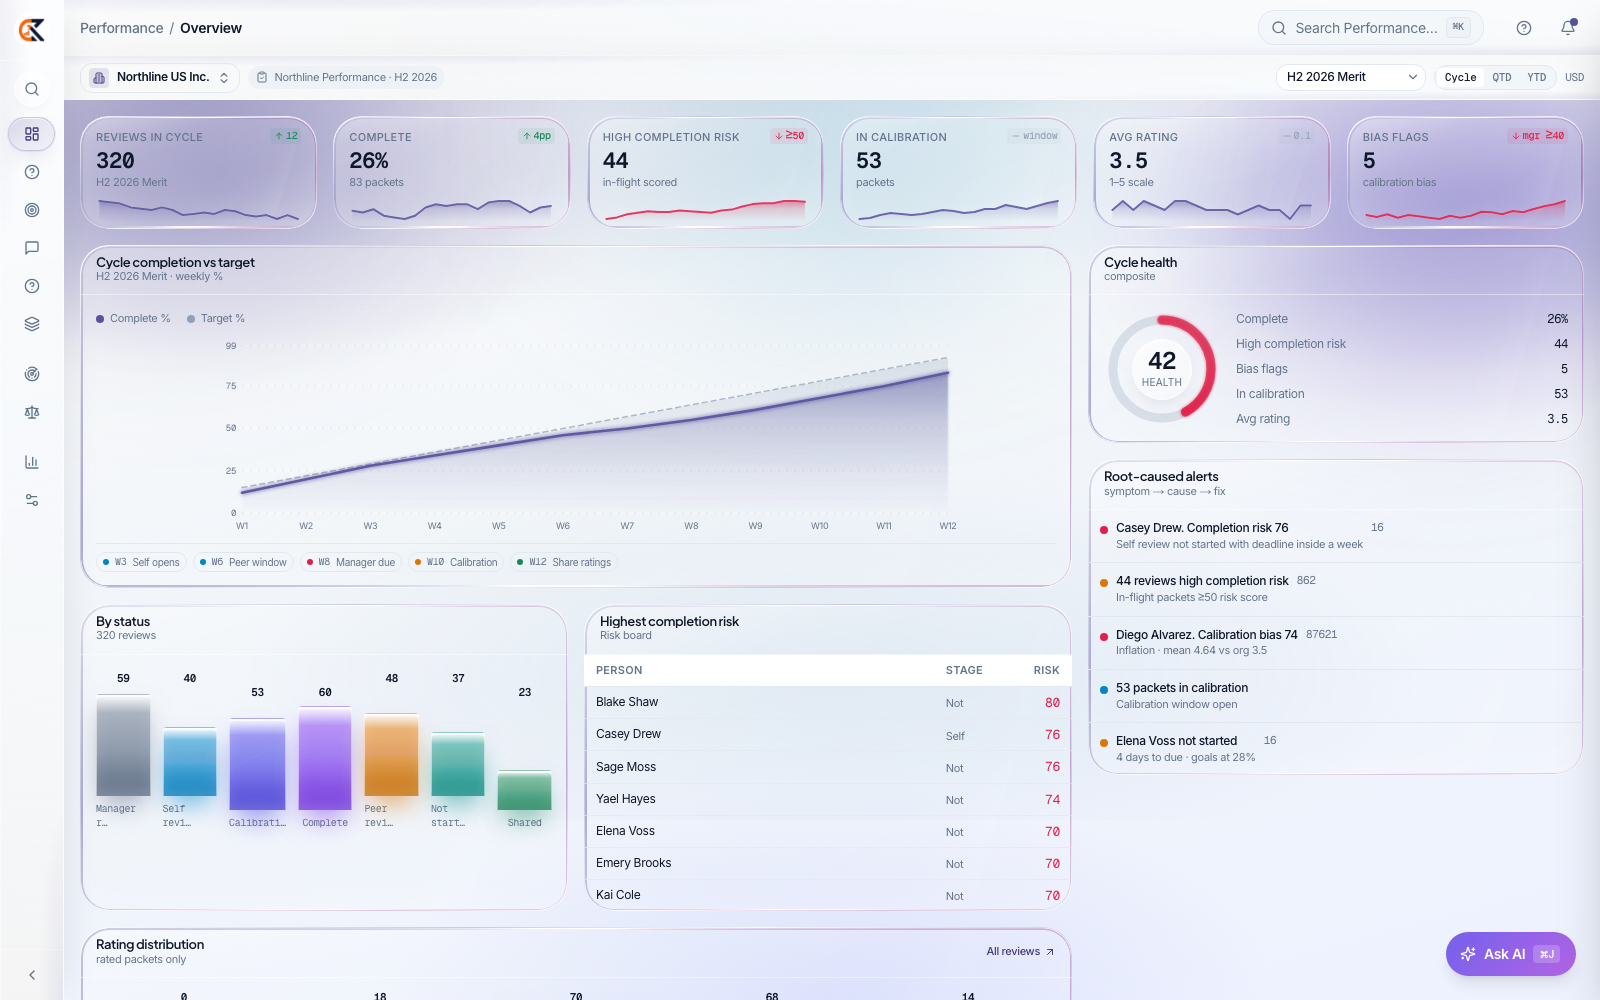1600x1000 pixels.
Task: Click the W6 Peer window milestone chip
Action: [243, 562]
